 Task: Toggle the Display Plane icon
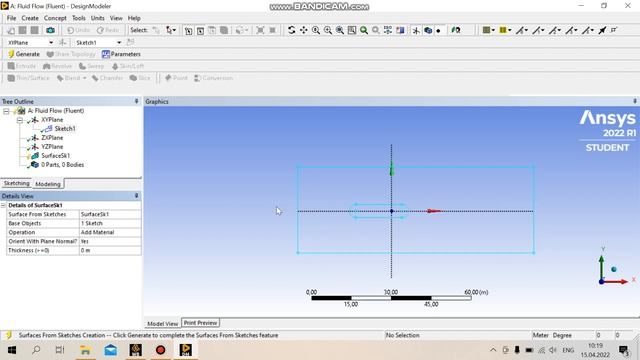[x=416, y=30]
